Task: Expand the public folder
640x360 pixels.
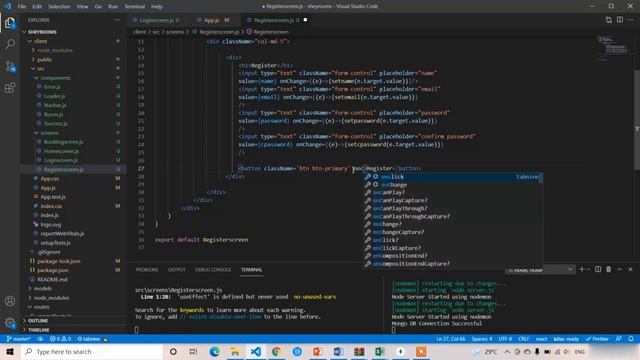Action: (73, 59)
